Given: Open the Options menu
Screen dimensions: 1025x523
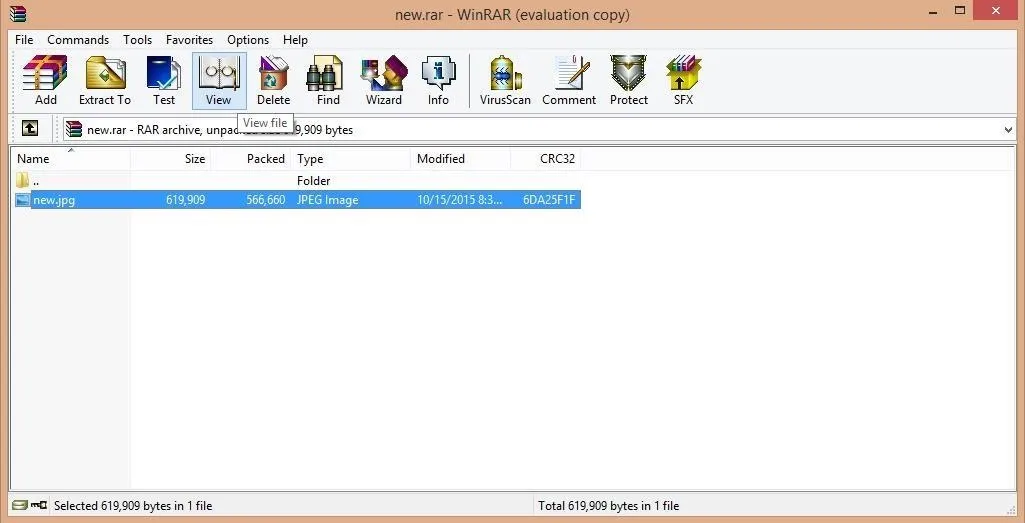Looking at the screenshot, I should [x=248, y=40].
